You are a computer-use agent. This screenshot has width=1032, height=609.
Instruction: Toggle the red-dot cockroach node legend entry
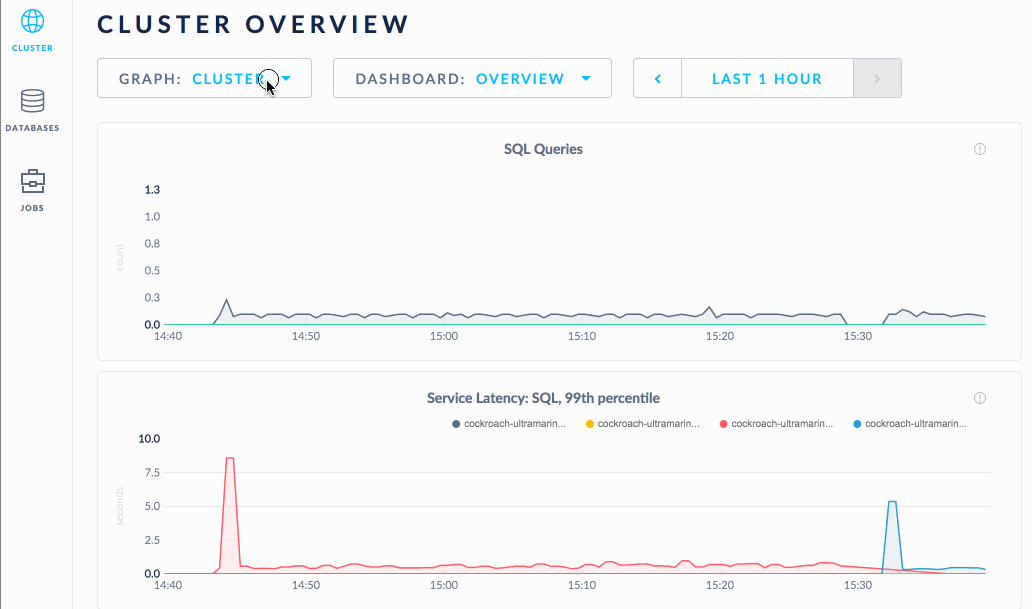pos(776,424)
